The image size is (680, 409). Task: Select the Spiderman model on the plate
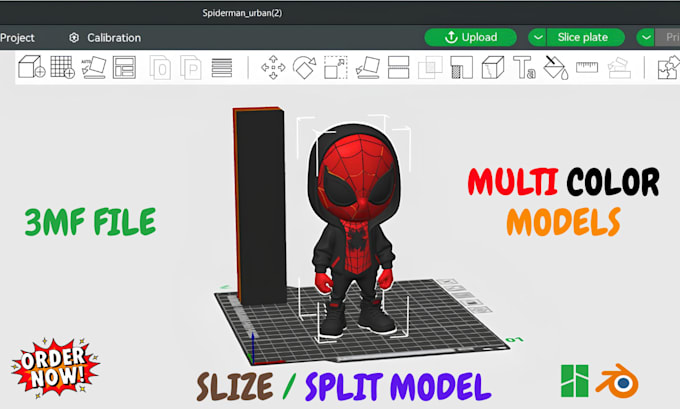pyautogui.click(x=356, y=228)
